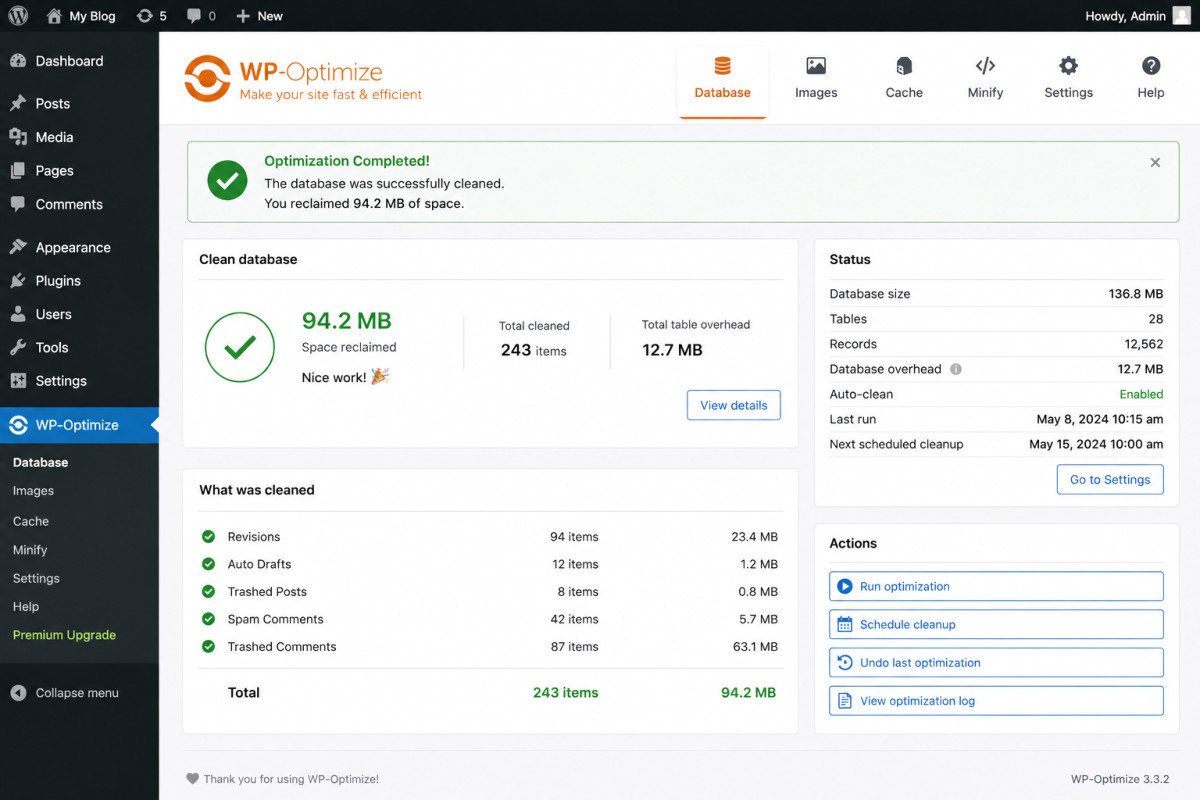The image size is (1200, 800).
Task: Click the sidebar Settings sliders icon
Action: (x=18, y=381)
